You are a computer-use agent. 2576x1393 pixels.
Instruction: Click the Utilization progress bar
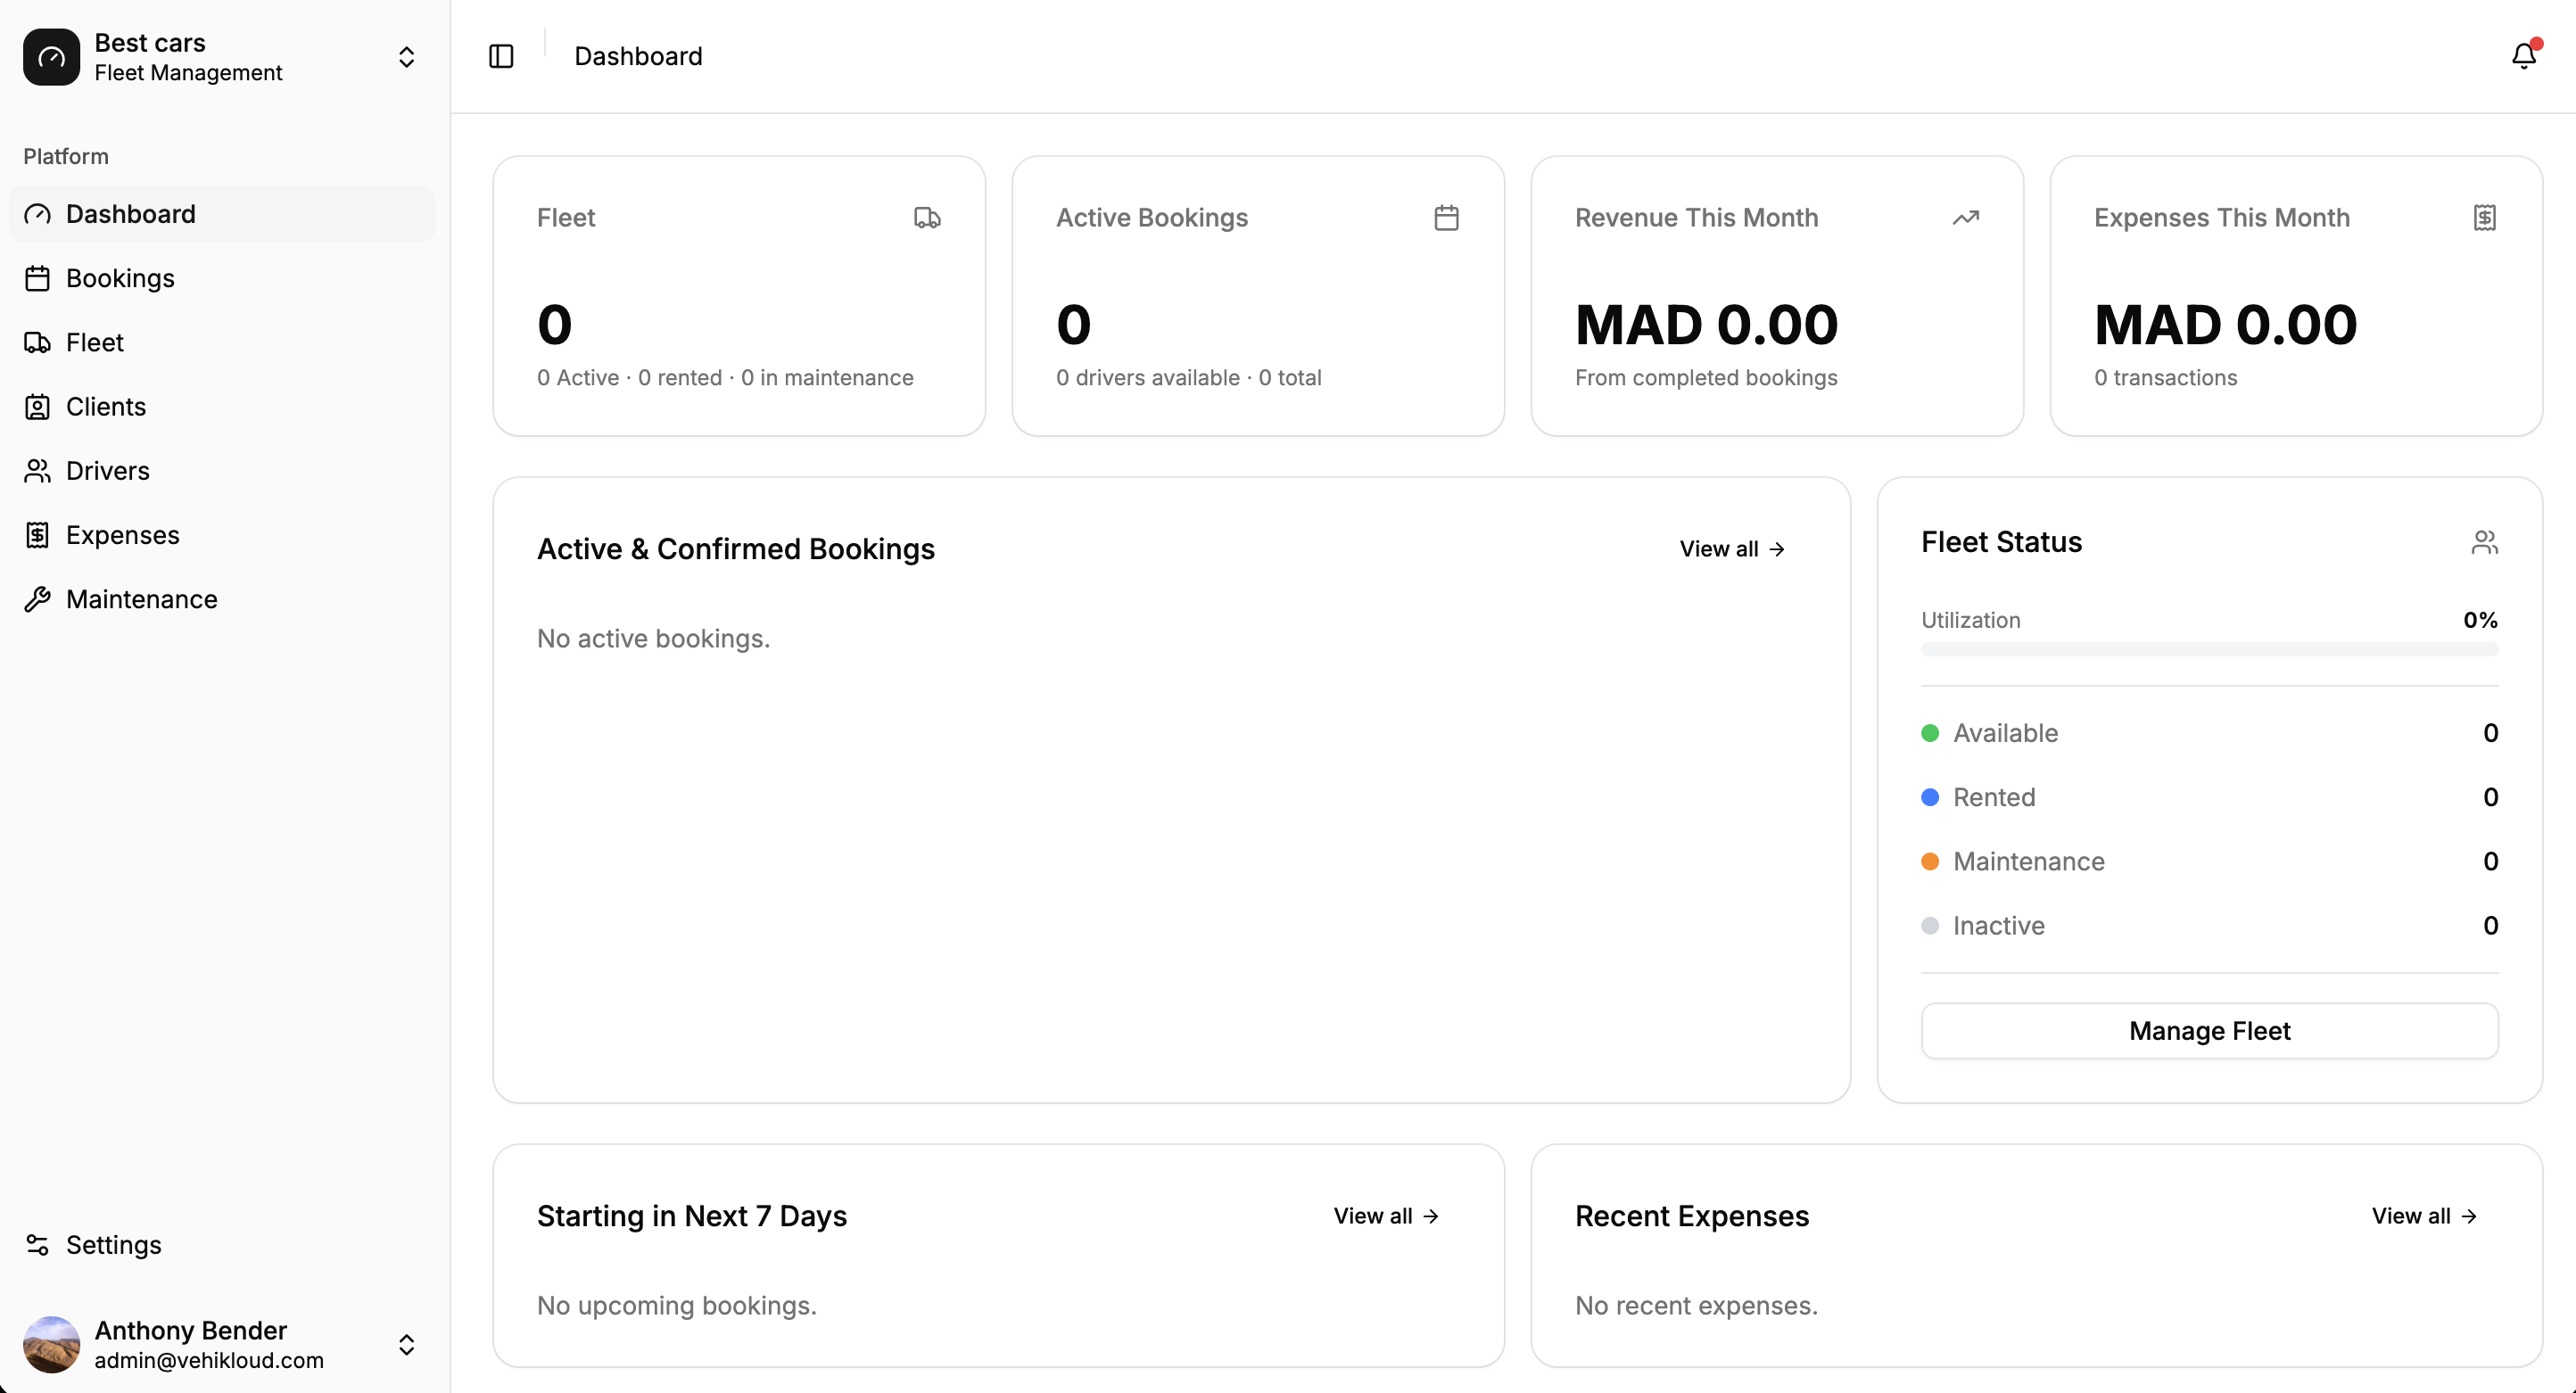pyautogui.click(x=2208, y=648)
